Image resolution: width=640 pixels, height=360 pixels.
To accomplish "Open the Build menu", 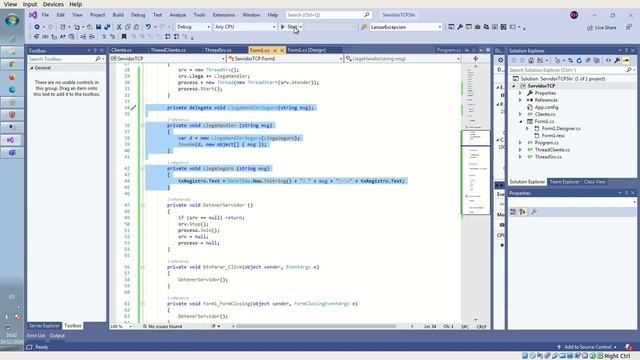I will [118, 15].
